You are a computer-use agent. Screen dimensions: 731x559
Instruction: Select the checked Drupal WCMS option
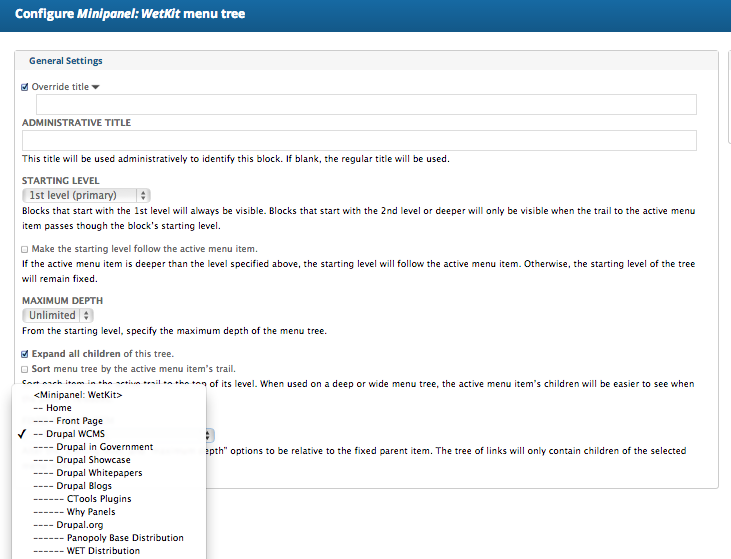(x=109, y=434)
